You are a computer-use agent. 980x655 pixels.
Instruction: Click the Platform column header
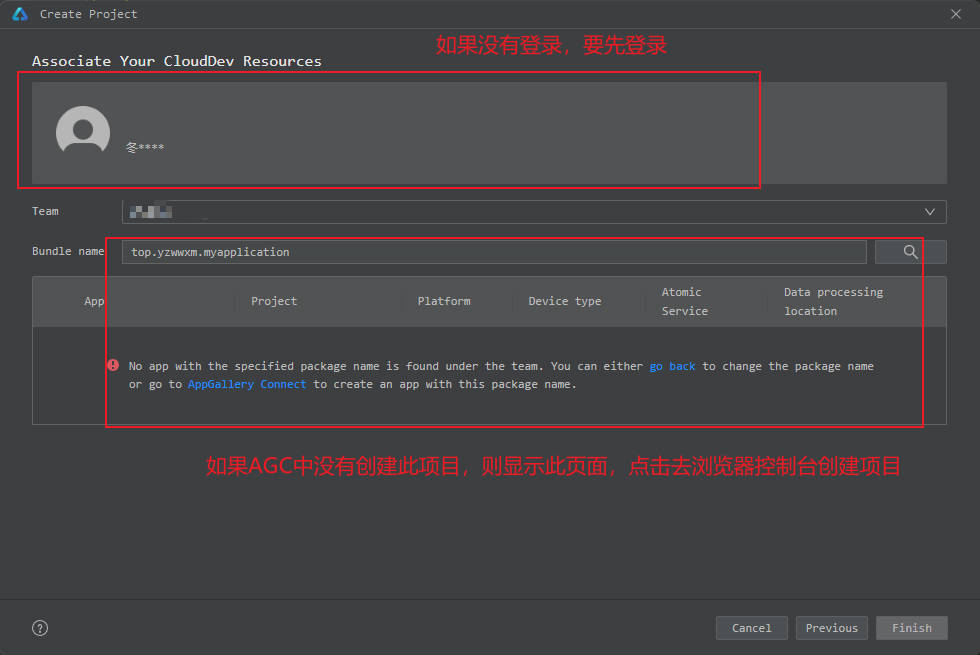tap(444, 301)
